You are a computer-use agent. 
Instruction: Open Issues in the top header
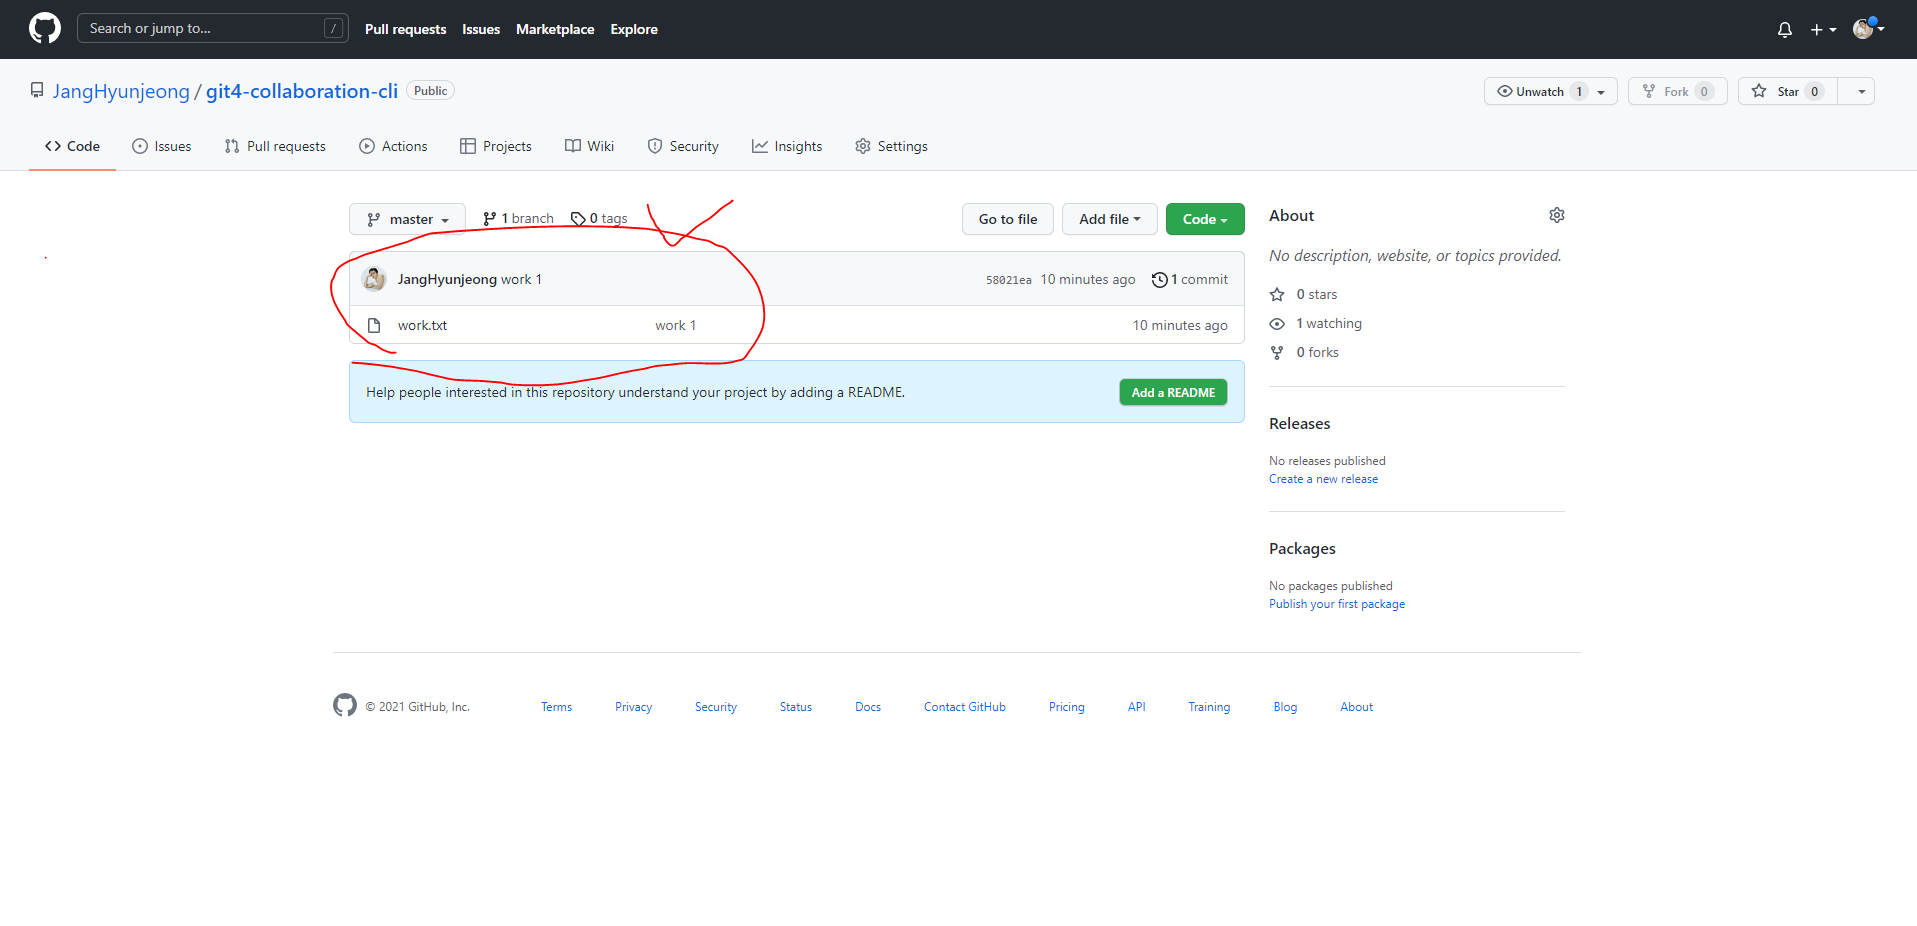pyautogui.click(x=481, y=29)
